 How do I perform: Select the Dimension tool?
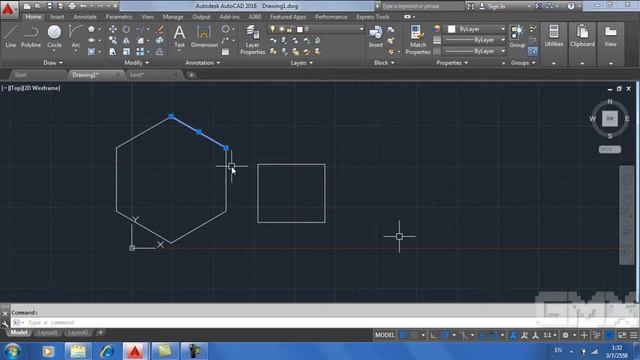click(x=204, y=36)
